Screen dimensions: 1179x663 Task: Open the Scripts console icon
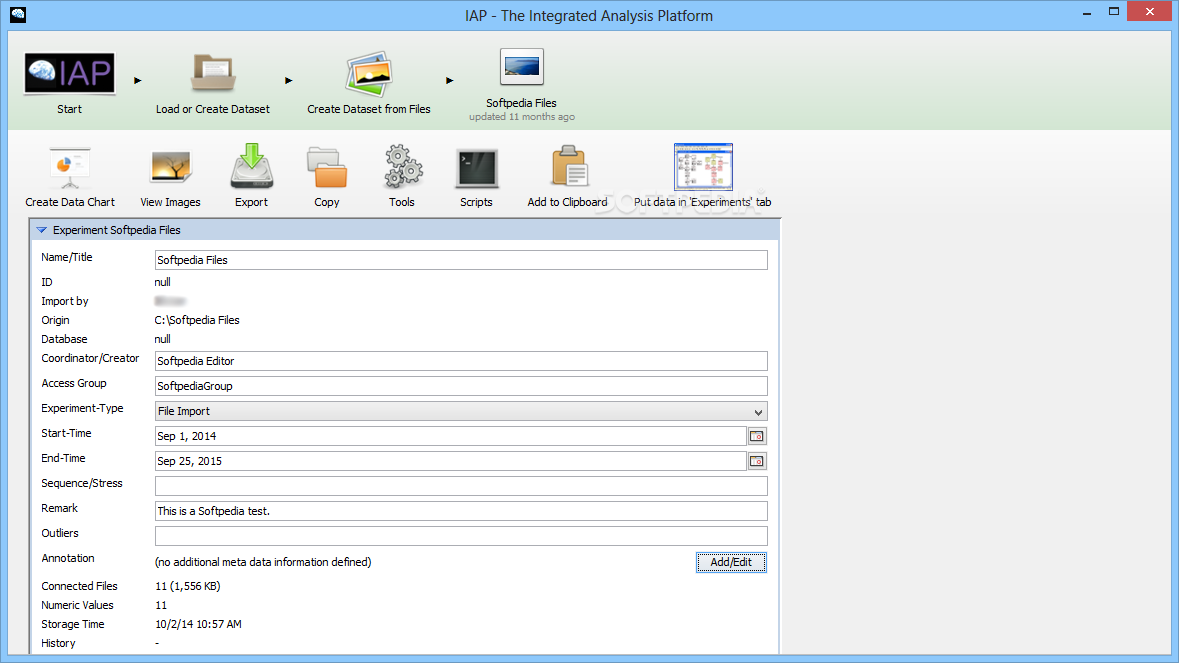click(x=477, y=168)
